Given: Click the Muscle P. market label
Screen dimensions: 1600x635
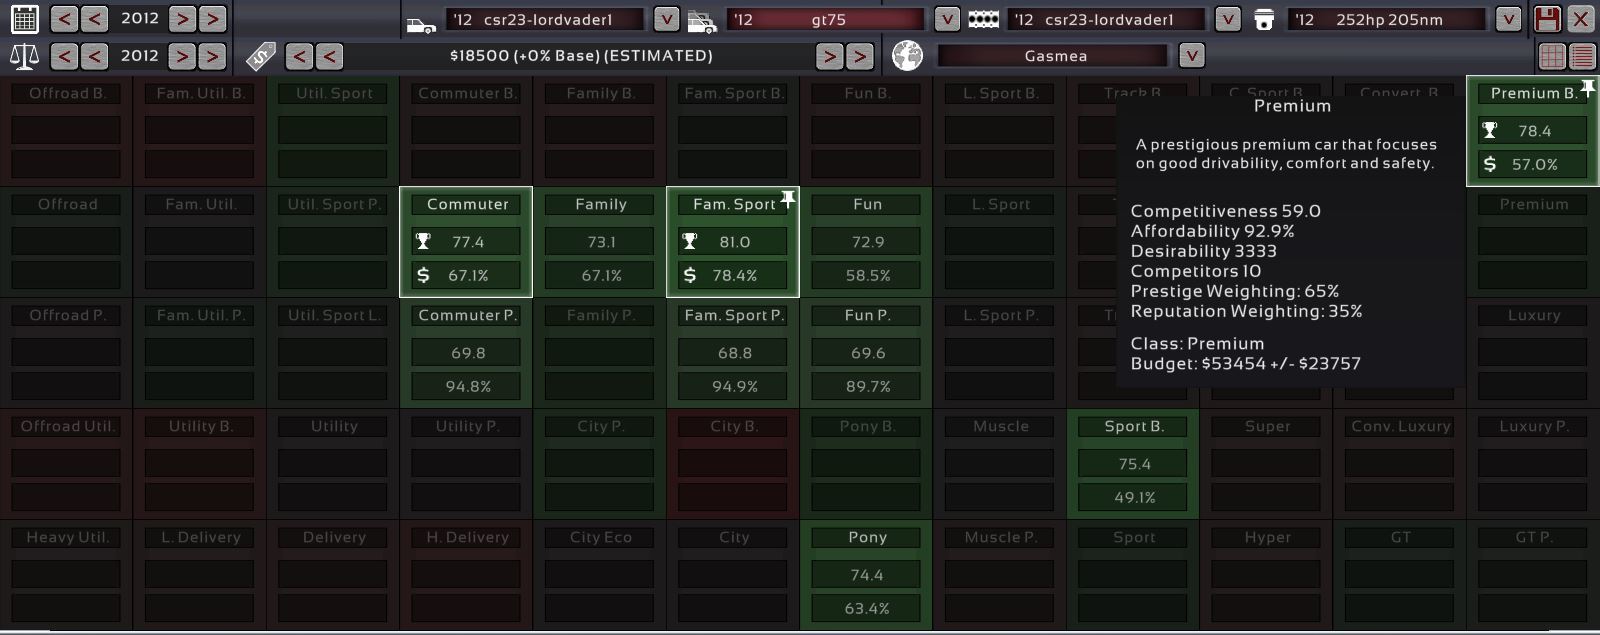Looking at the screenshot, I should (x=1001, y=537).
